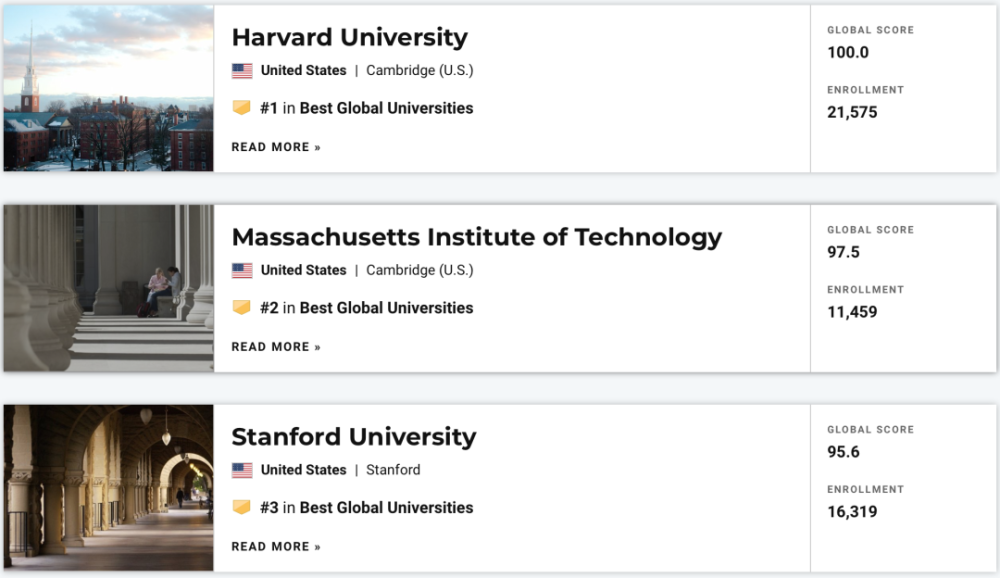
Task: Click the ribbon badge next to Stanford's #3 rank
Action: pyautogui.click(x=240, y=507)
